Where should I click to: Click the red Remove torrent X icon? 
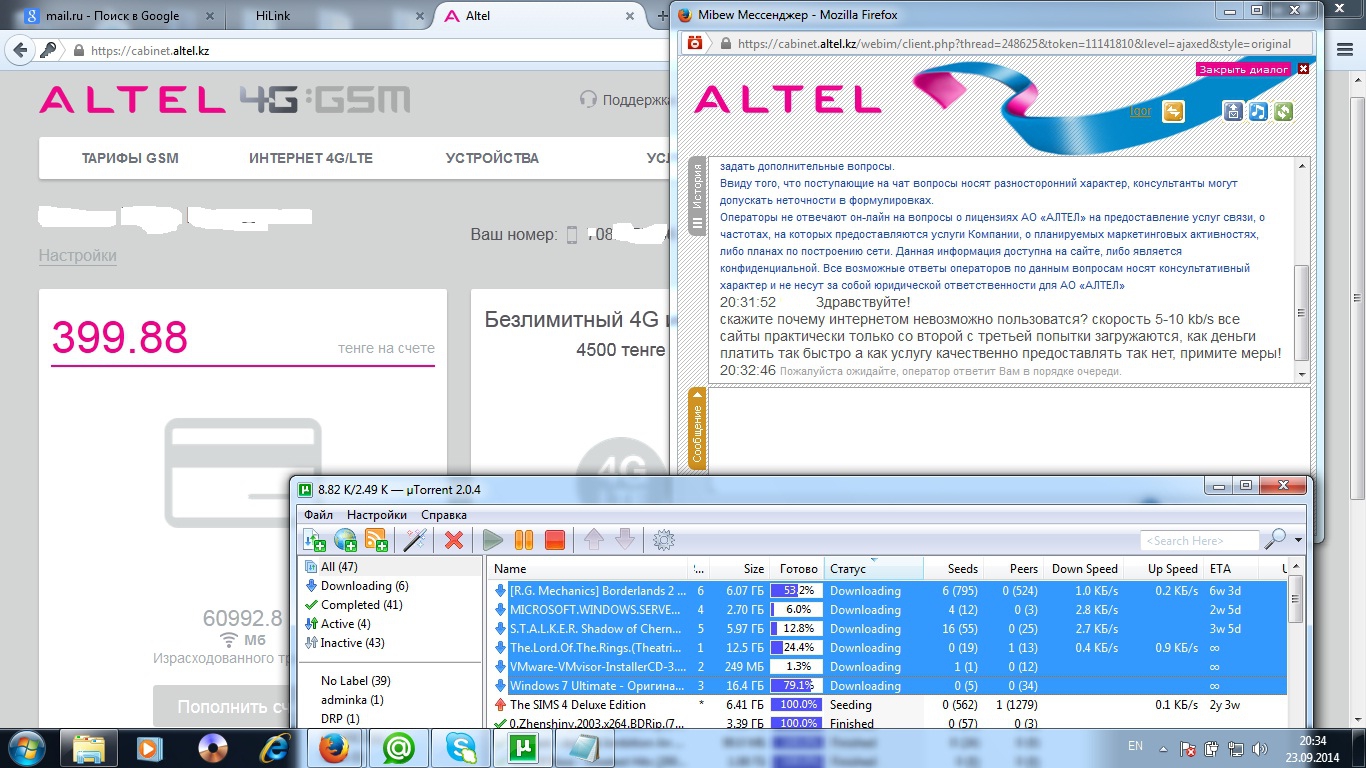pyautogui.click(x=454, y=540)
